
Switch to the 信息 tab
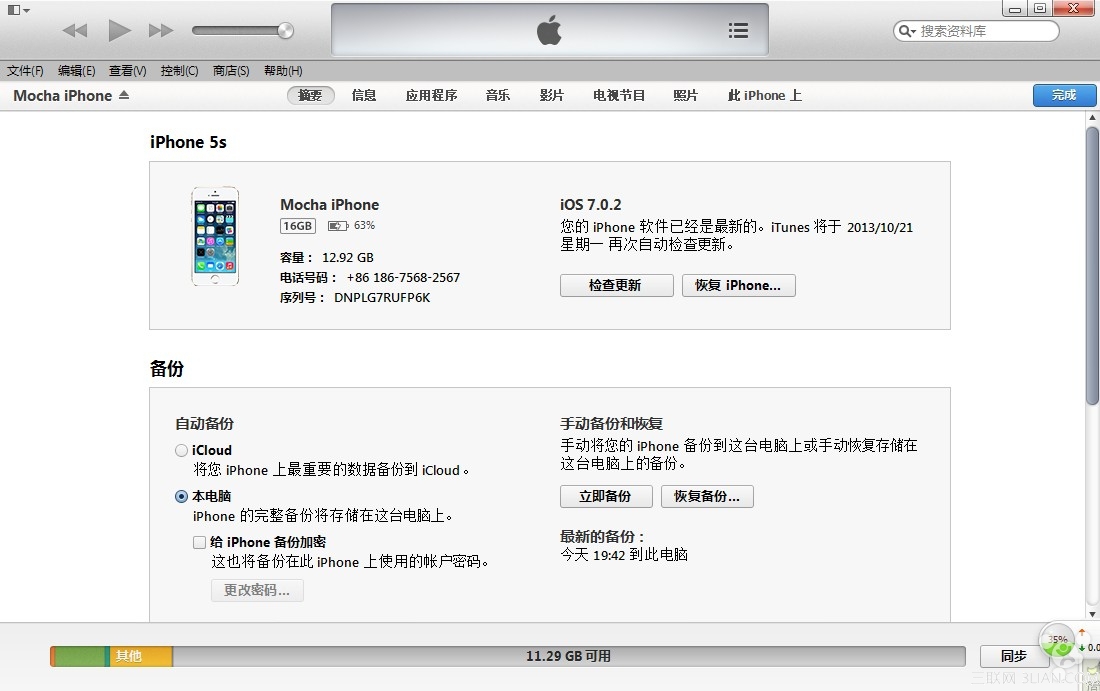364,95
